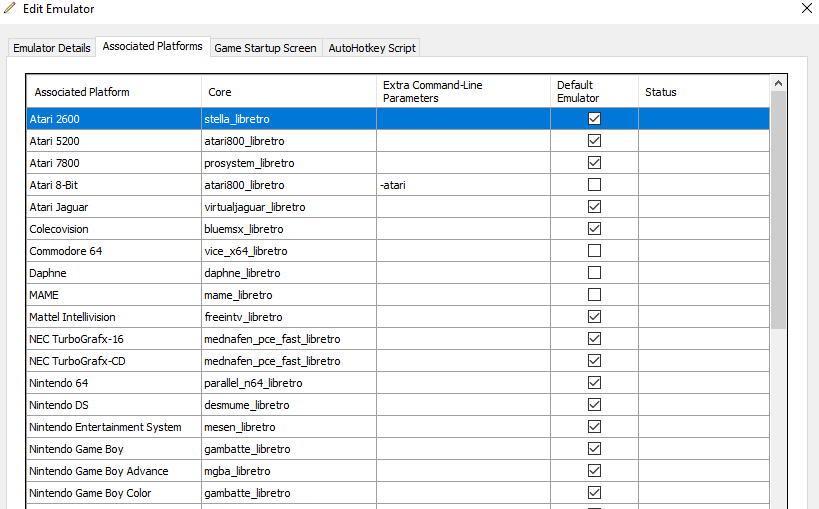The image size is (819, 509).
Task: Close the Edit Emulator window
Action: [x=806, y=8]
